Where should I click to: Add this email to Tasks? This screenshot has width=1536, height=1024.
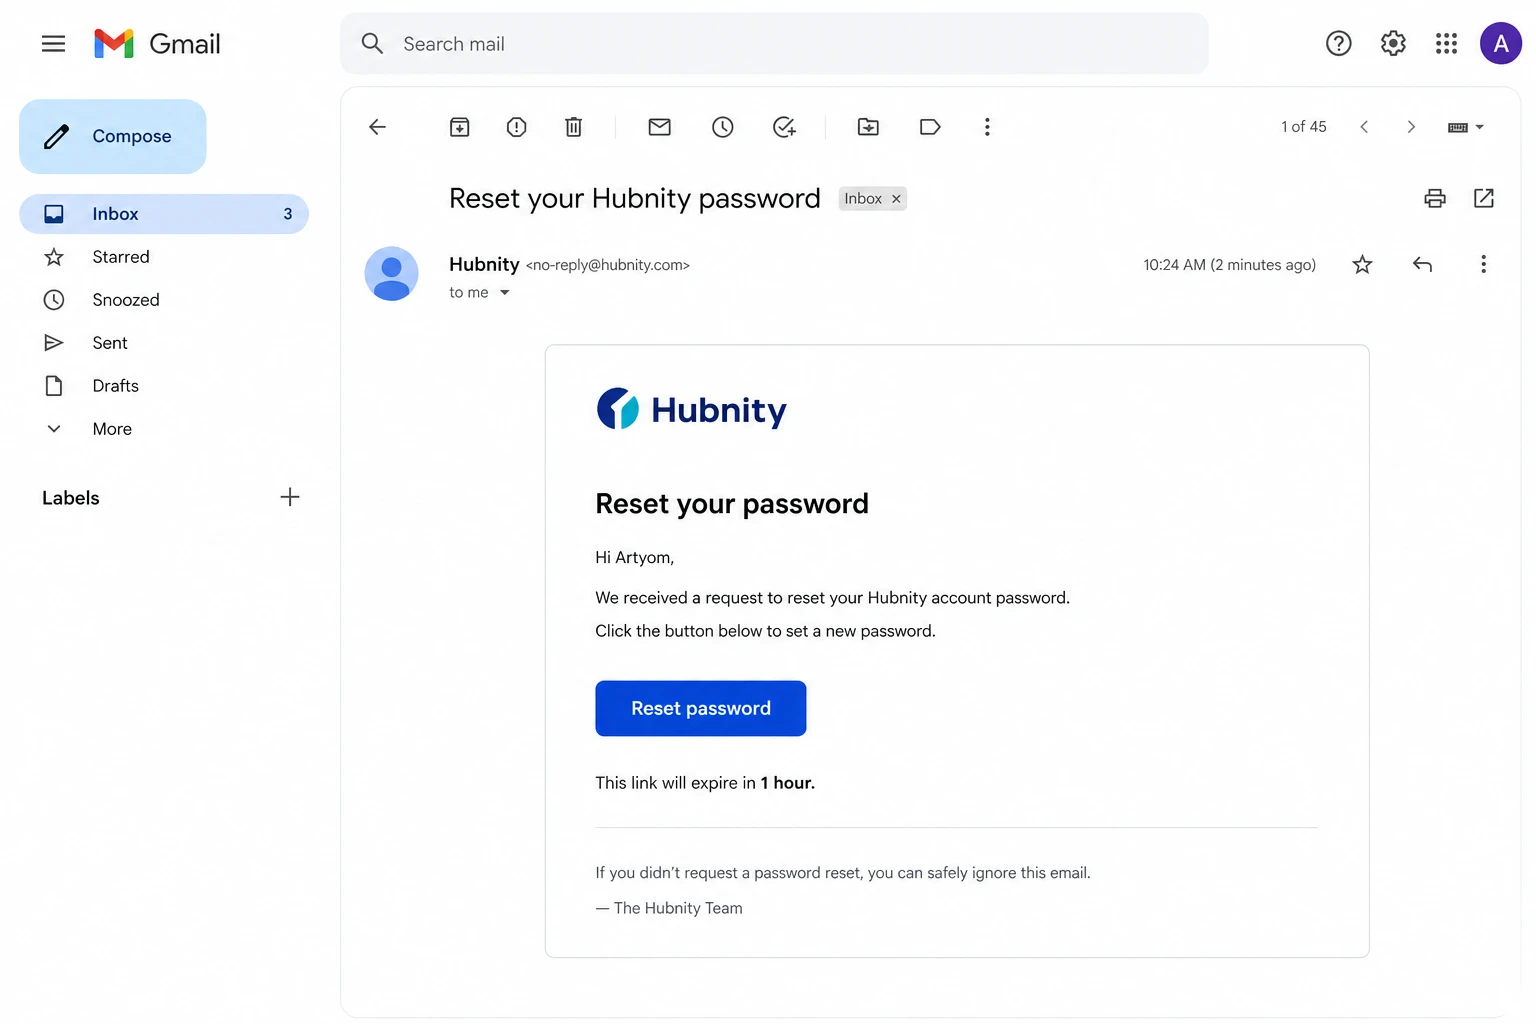(784, 127)
